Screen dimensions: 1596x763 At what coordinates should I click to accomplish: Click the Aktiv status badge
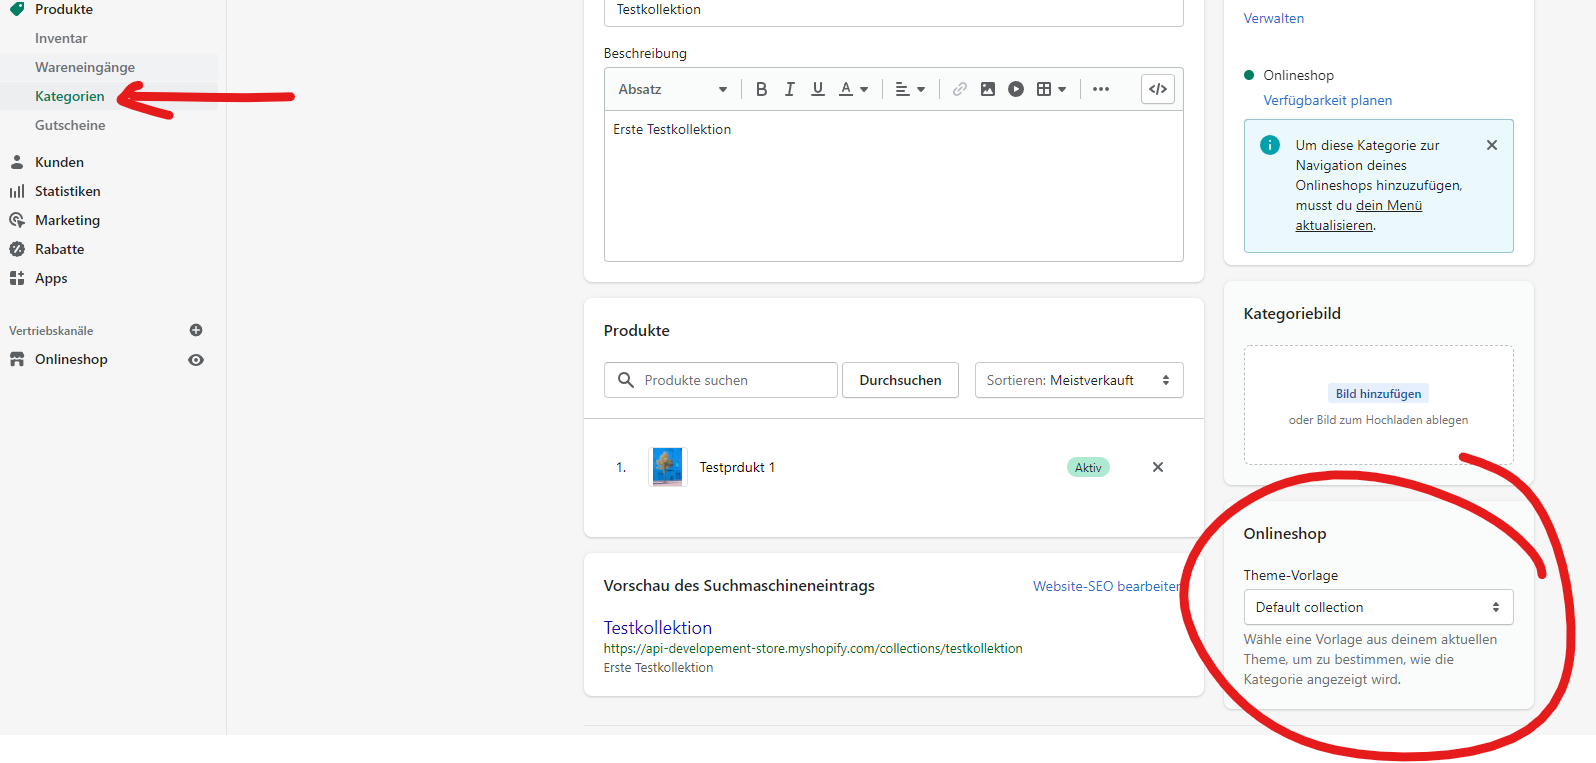pyautogui.click(x=1088, y=467)
